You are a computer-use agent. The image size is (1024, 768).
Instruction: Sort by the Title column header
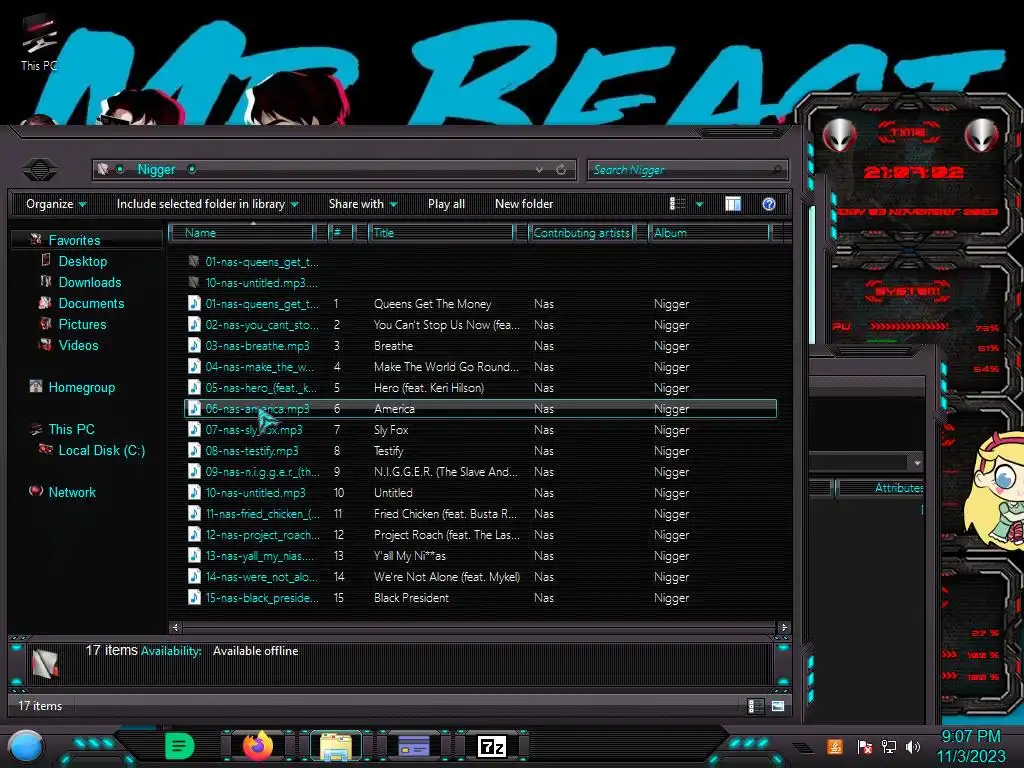click(x=441, y=232)
